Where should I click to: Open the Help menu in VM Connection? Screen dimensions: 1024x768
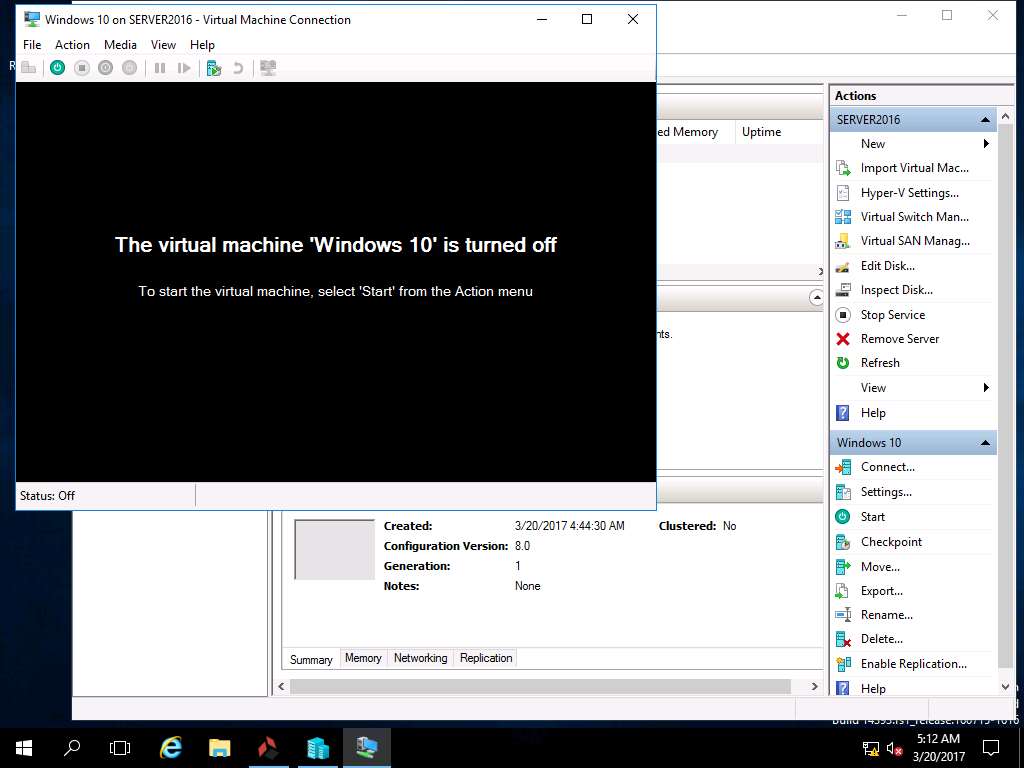(202, 44)
